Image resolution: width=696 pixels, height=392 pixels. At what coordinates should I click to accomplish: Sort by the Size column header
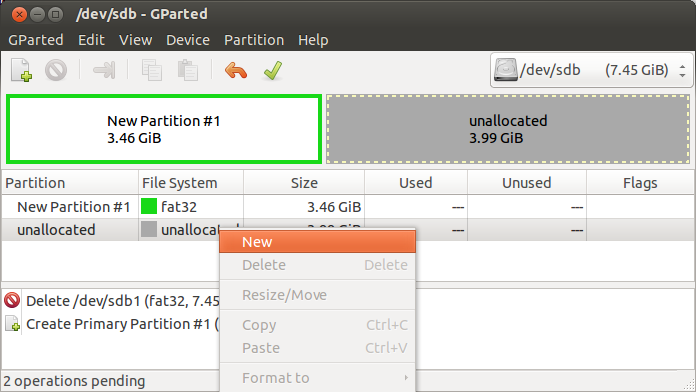click(304, 183)
